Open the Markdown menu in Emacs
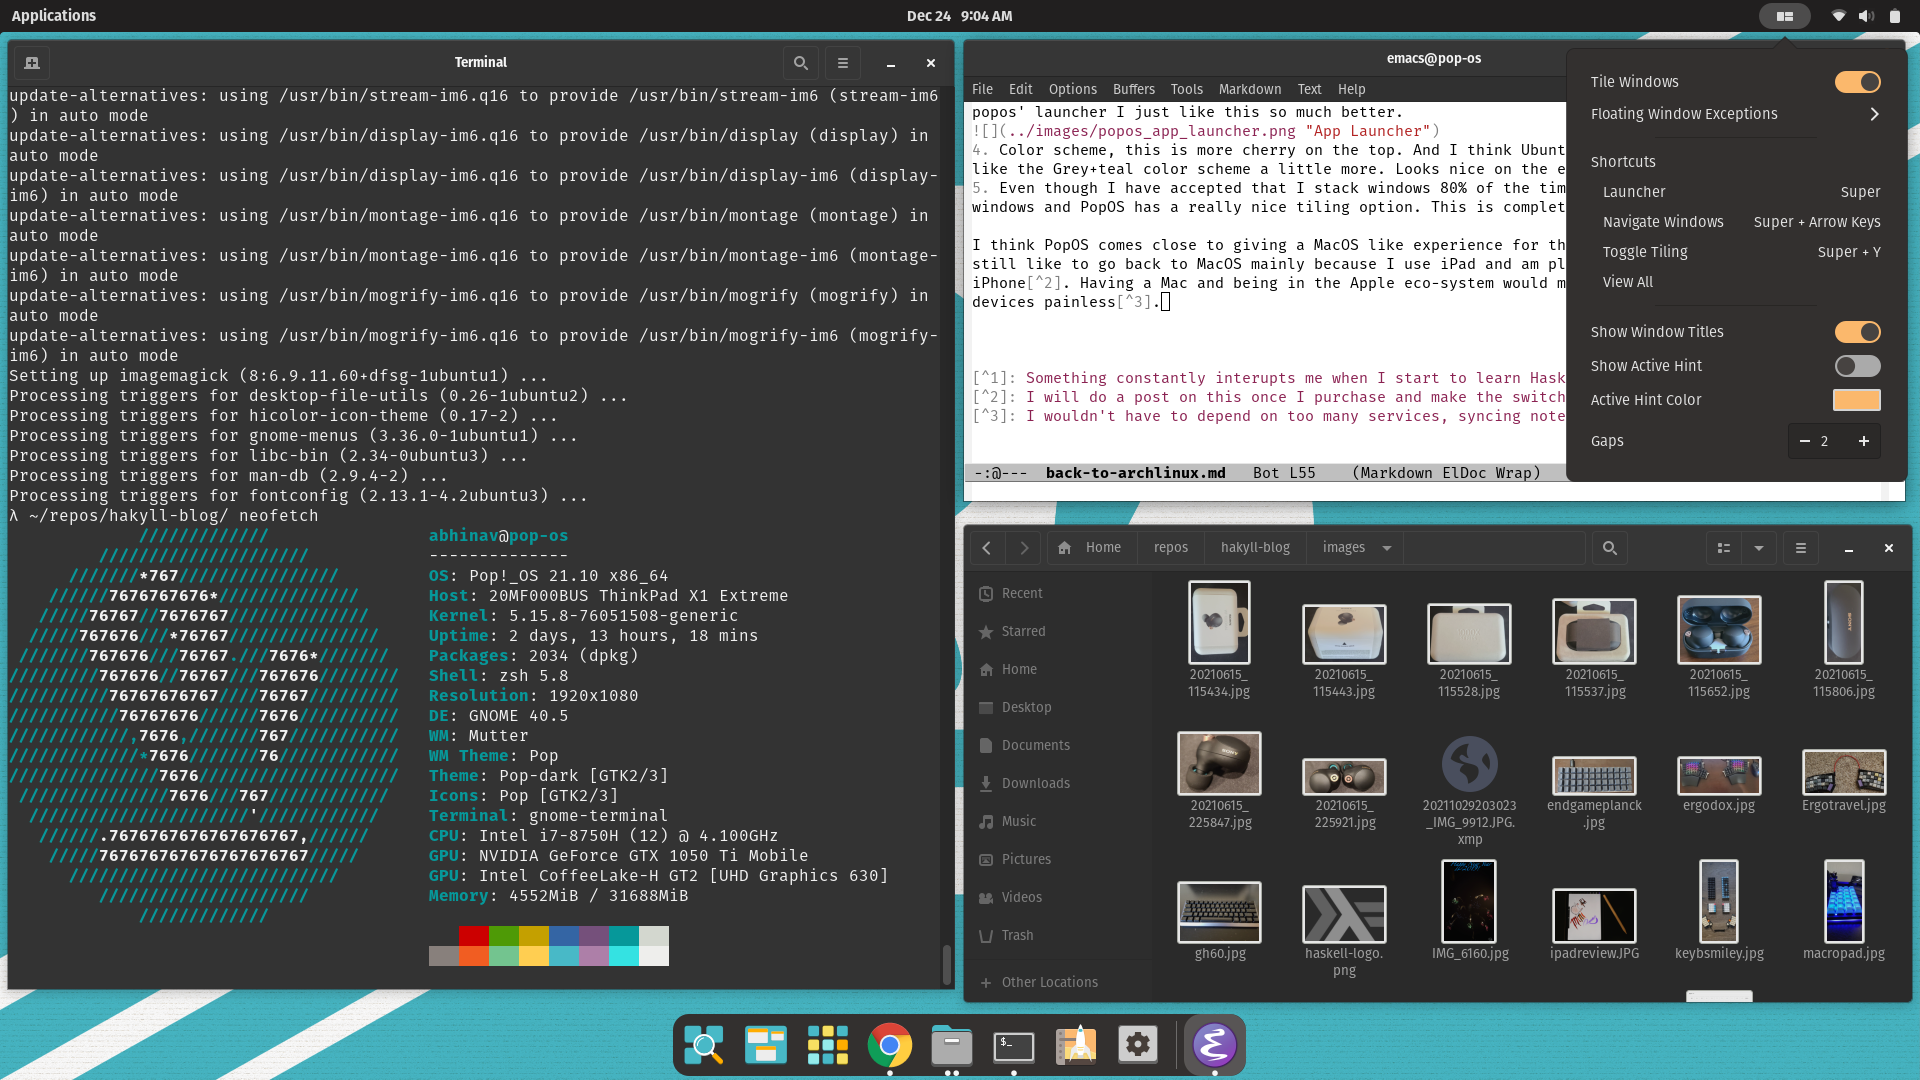 click(1249, 89)
